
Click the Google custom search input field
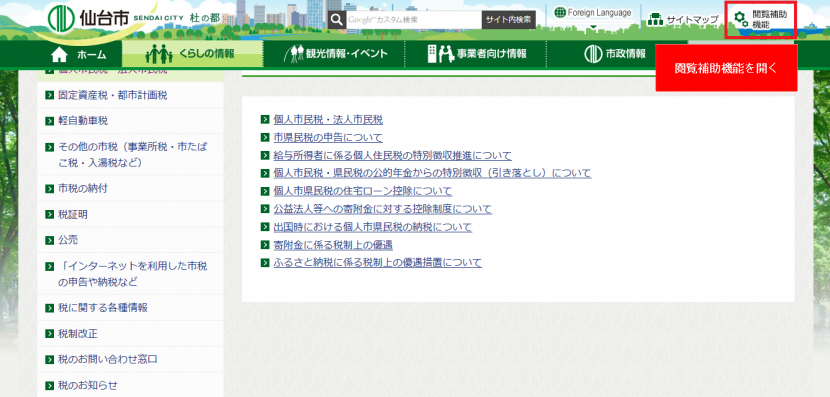tap(413, 20)
